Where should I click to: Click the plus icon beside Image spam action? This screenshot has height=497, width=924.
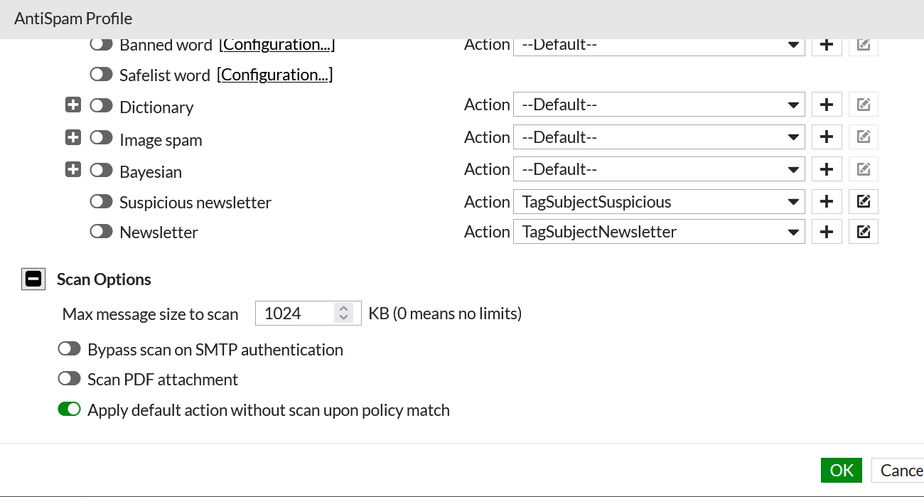tap(826, 137)
